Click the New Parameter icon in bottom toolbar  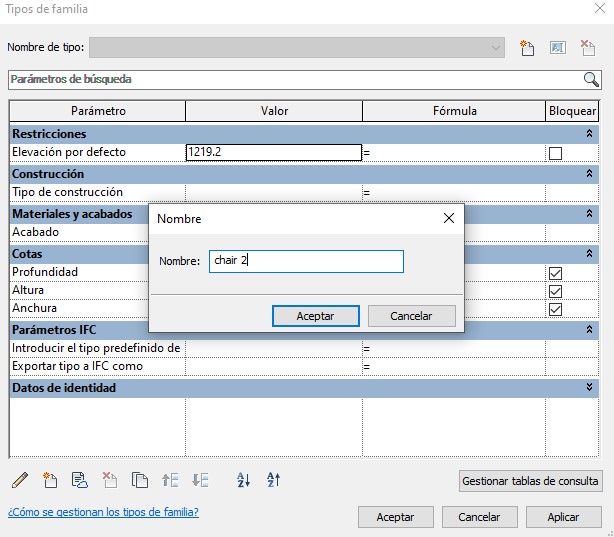coord(50,480)
